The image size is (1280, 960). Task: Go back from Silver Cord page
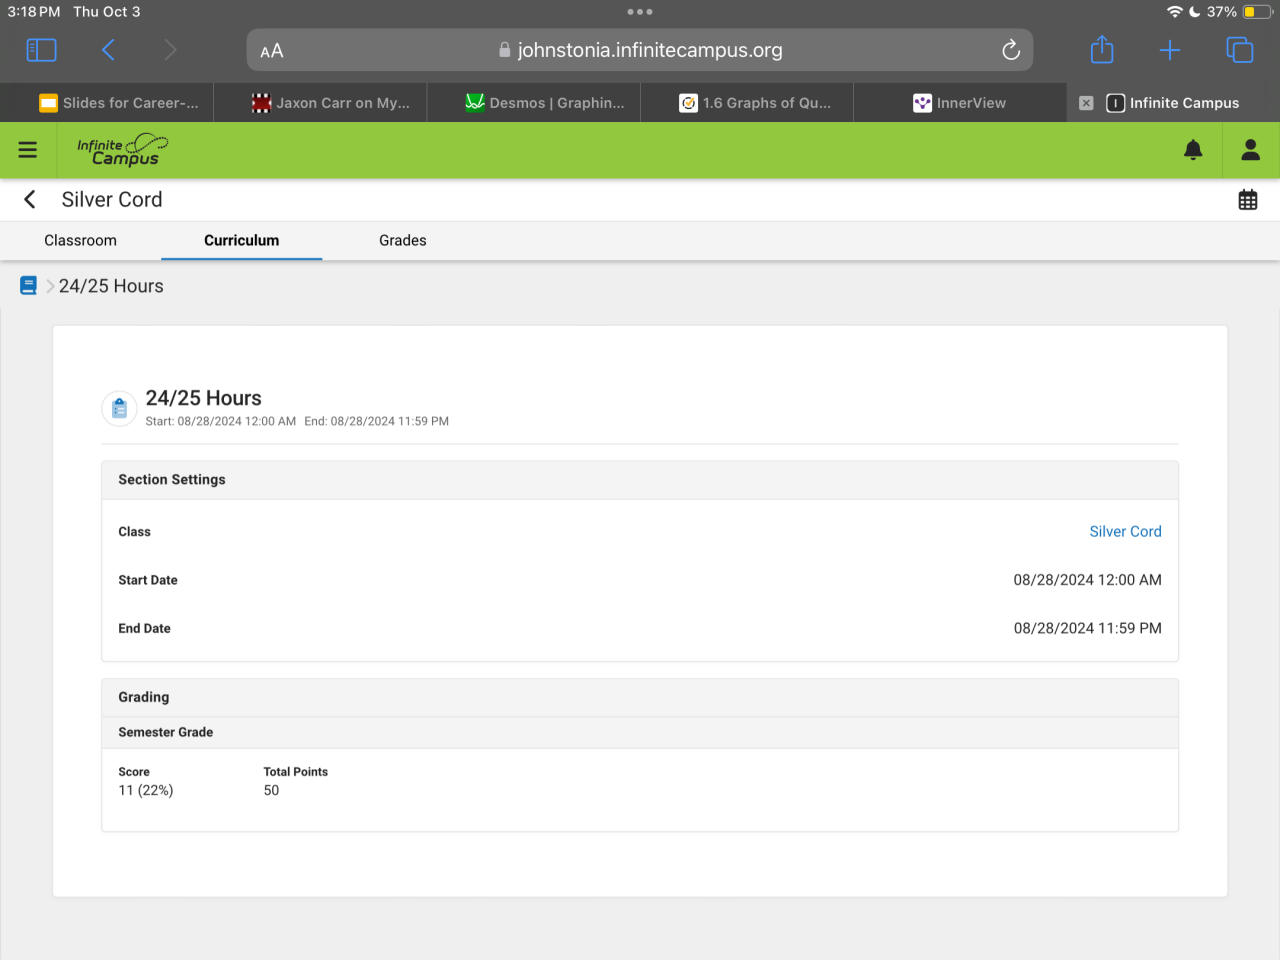pyautogui.click(x=30, y=200)
